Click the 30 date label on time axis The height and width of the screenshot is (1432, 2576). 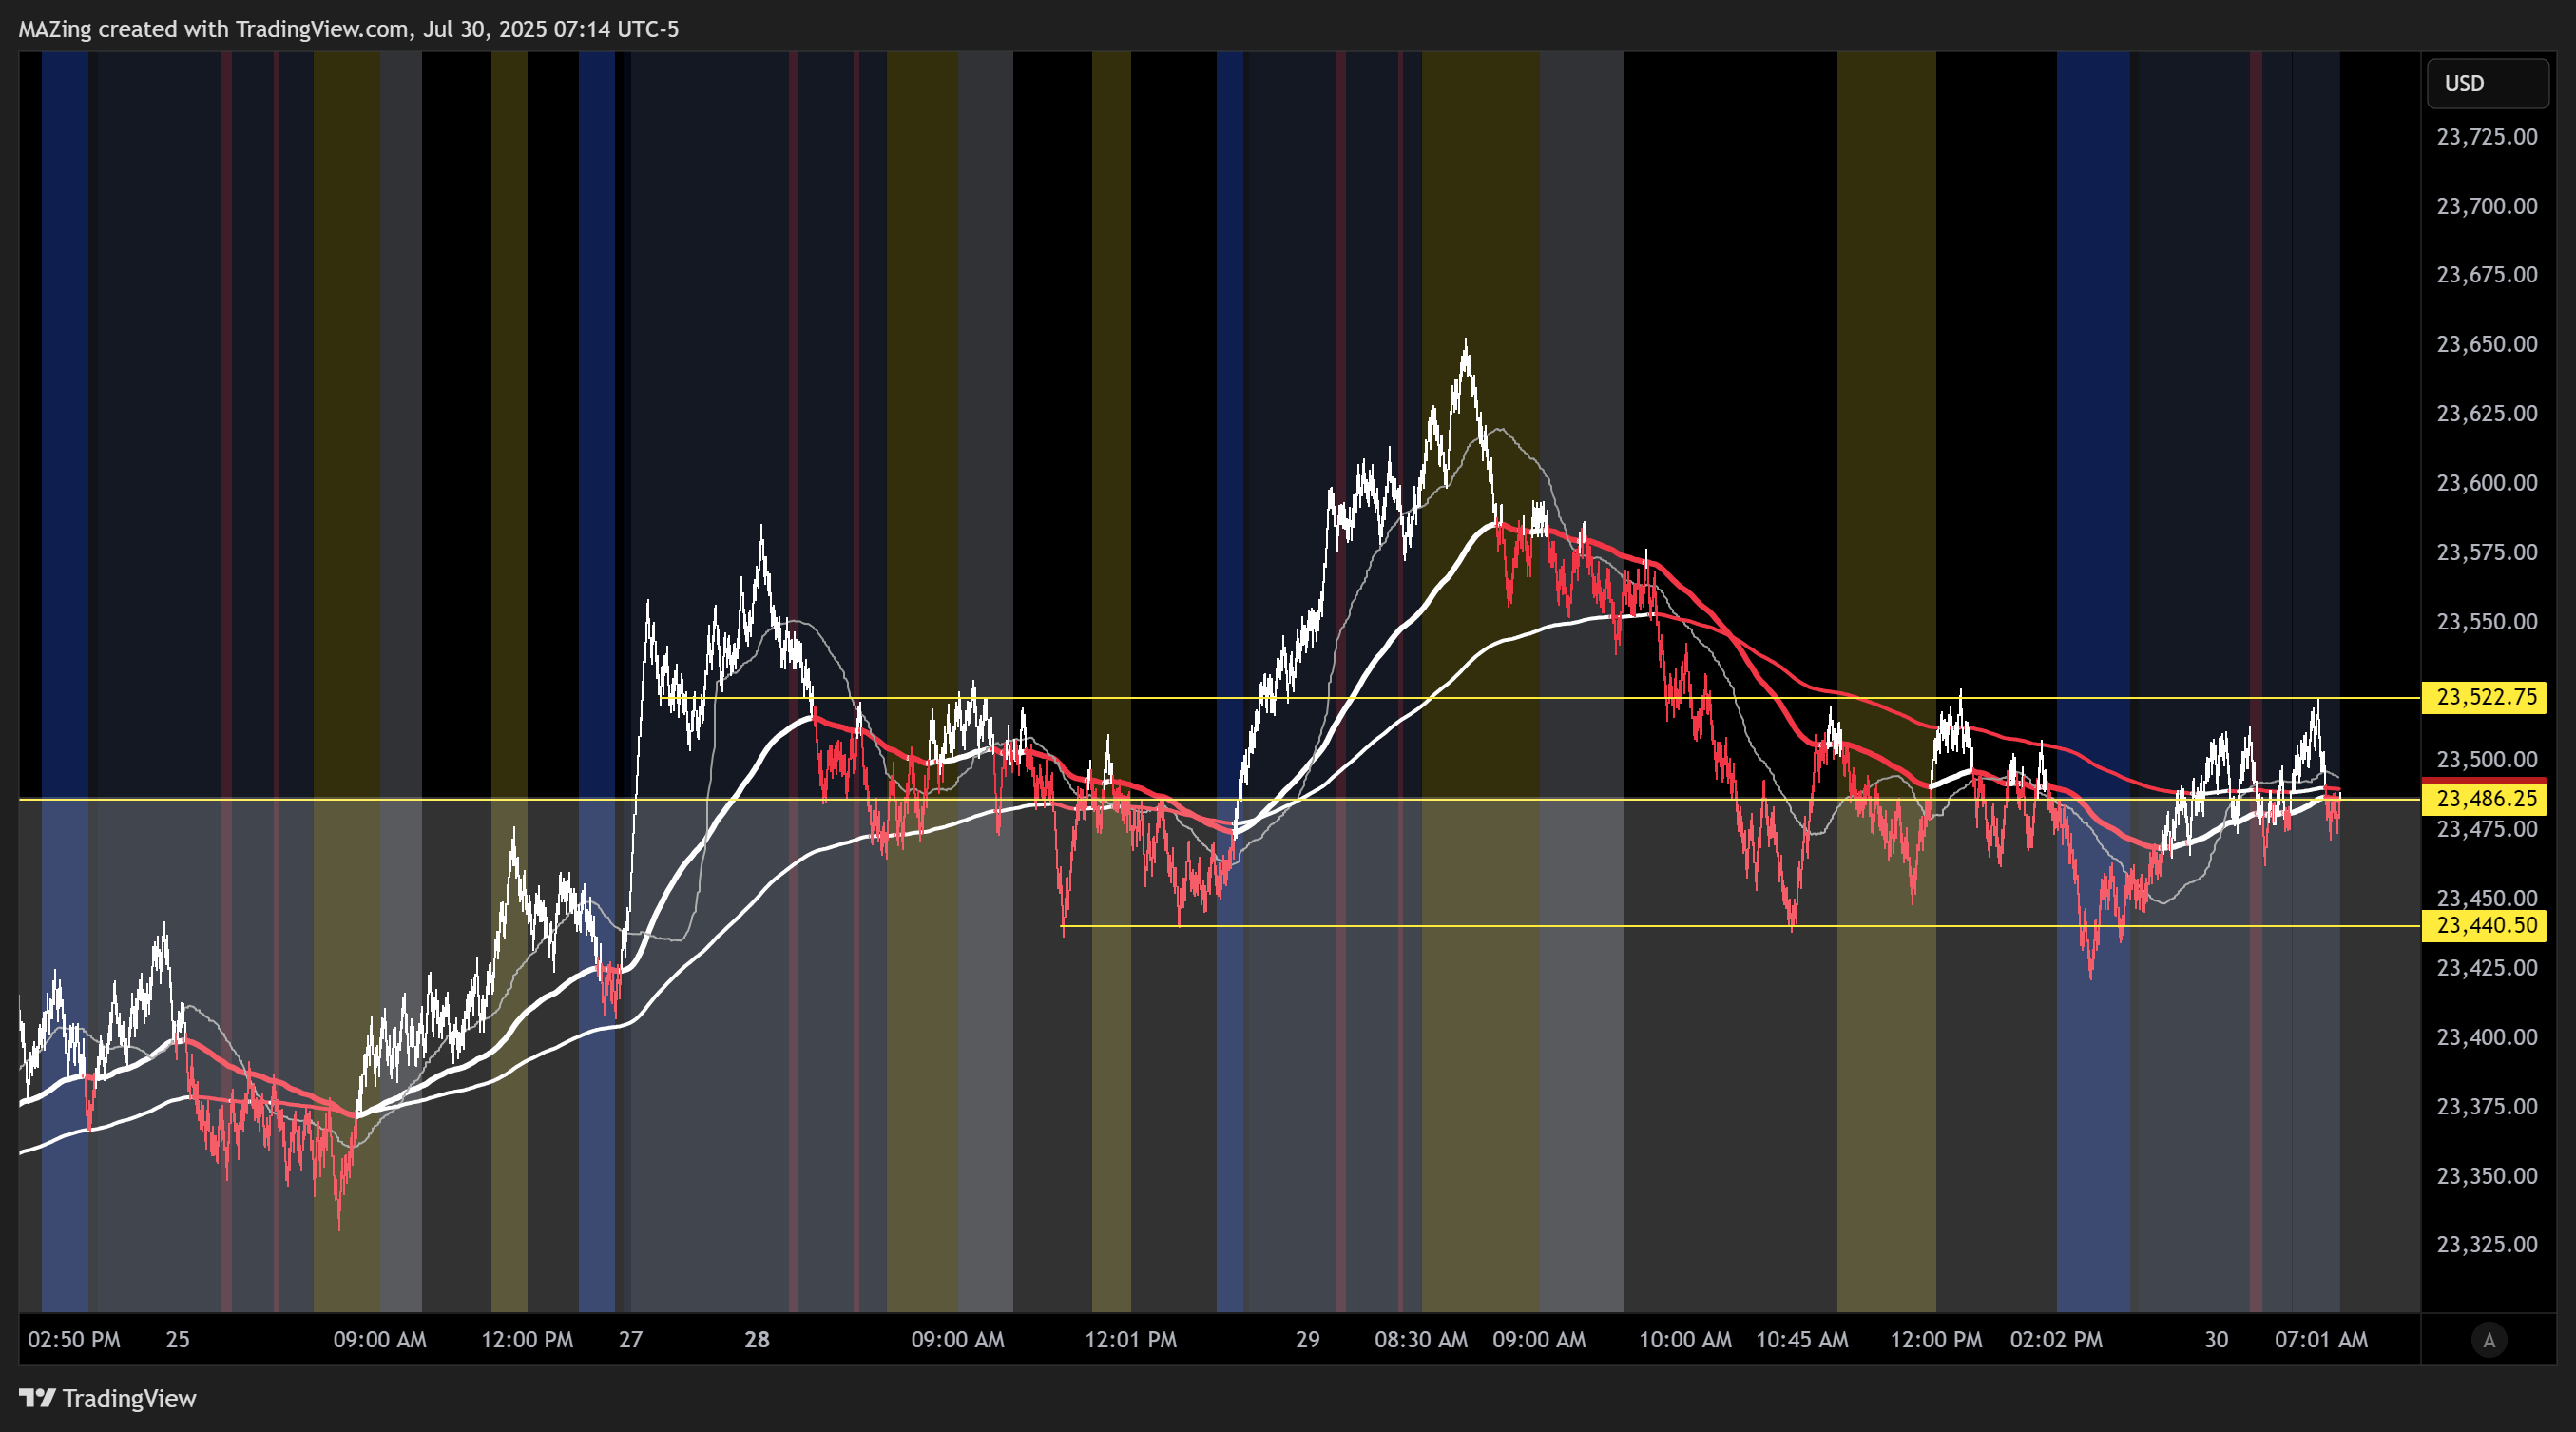(x=2216, y=1340)
